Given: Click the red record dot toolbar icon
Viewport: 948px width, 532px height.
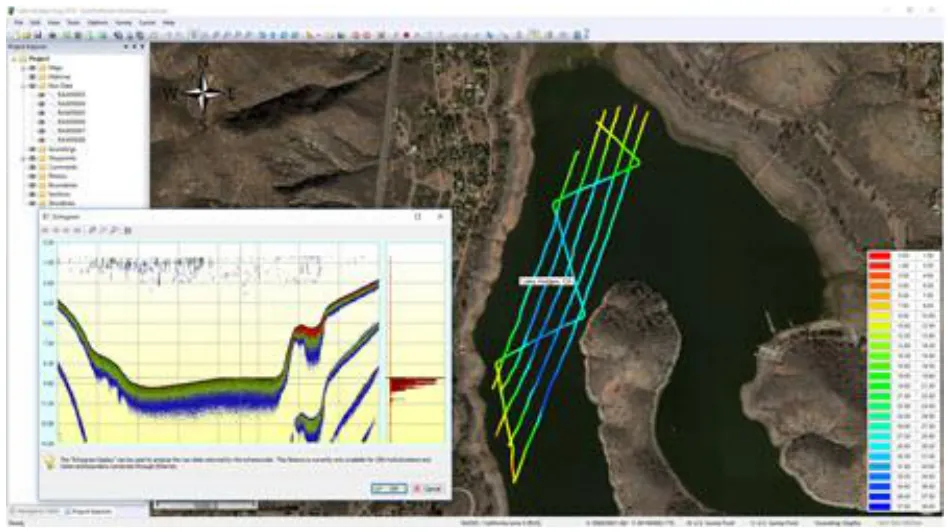Looking at the screenshot, I should pos(406,35).
